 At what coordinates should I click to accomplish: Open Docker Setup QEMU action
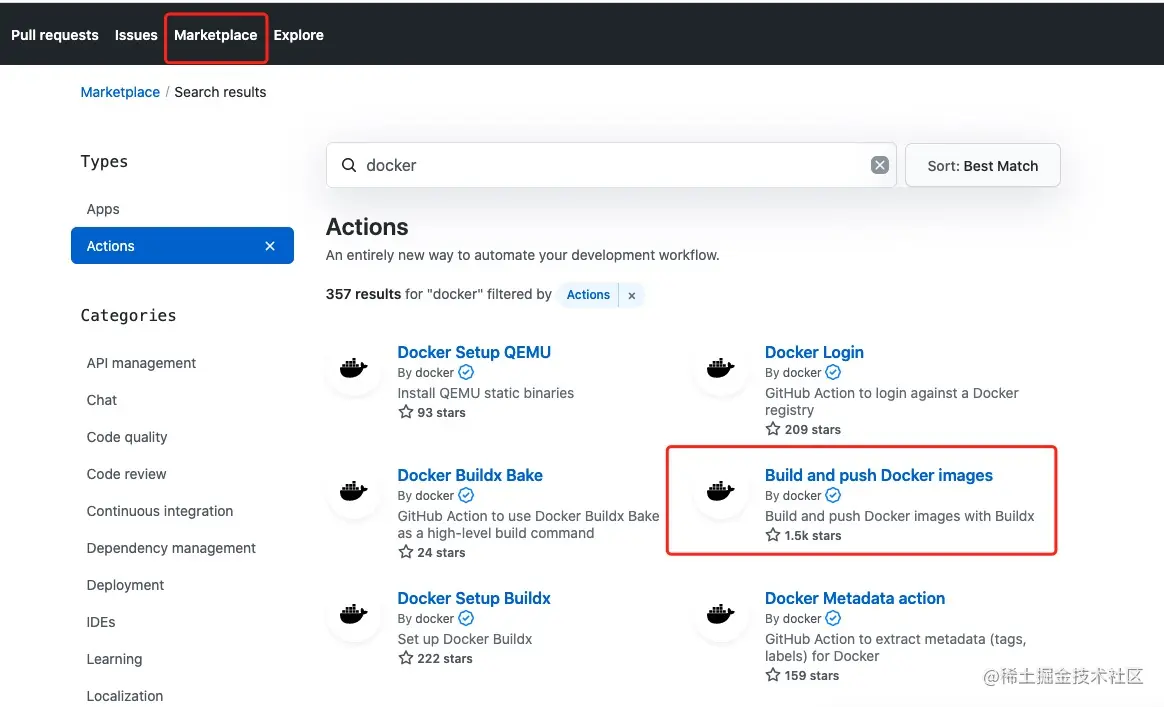point(474,352)
